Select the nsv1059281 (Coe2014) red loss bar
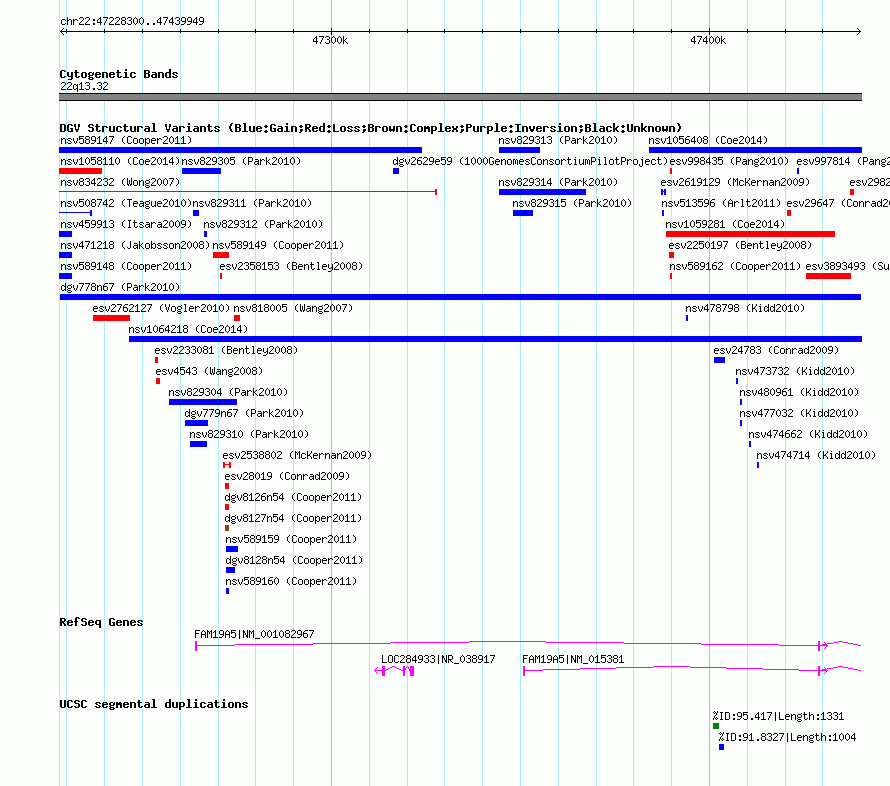The width and height of the screenshot is (890, 786). (x=750, y=234)
